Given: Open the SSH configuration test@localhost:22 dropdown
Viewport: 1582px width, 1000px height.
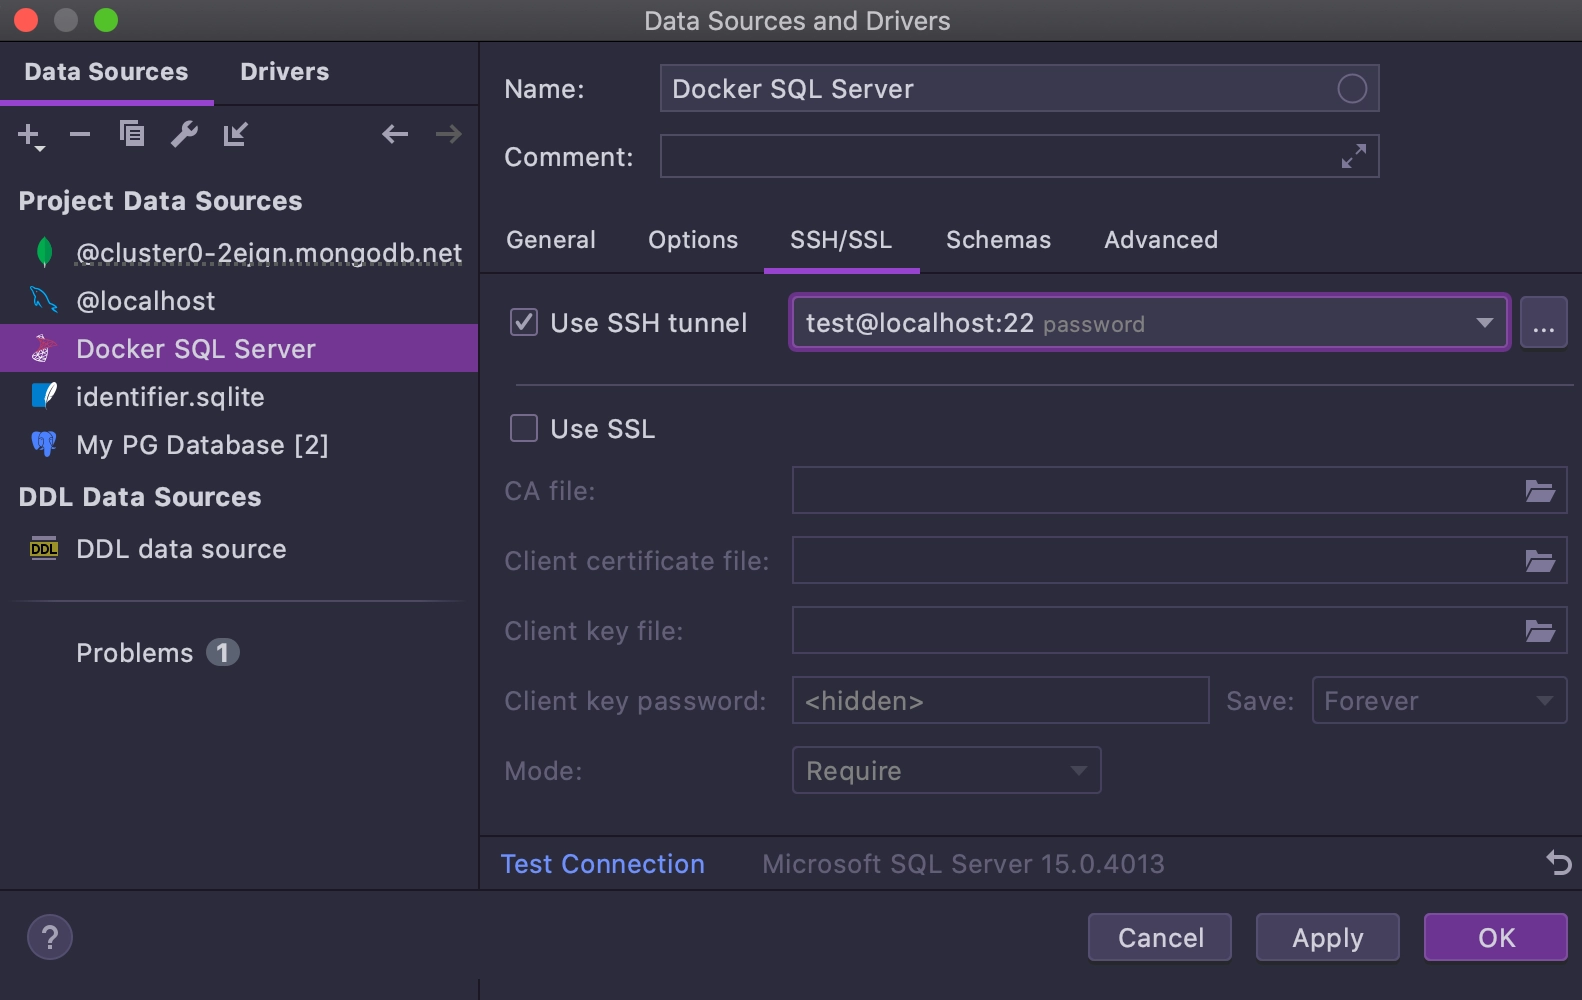Looking at the screenshot, I should (x=1149, y=322).
